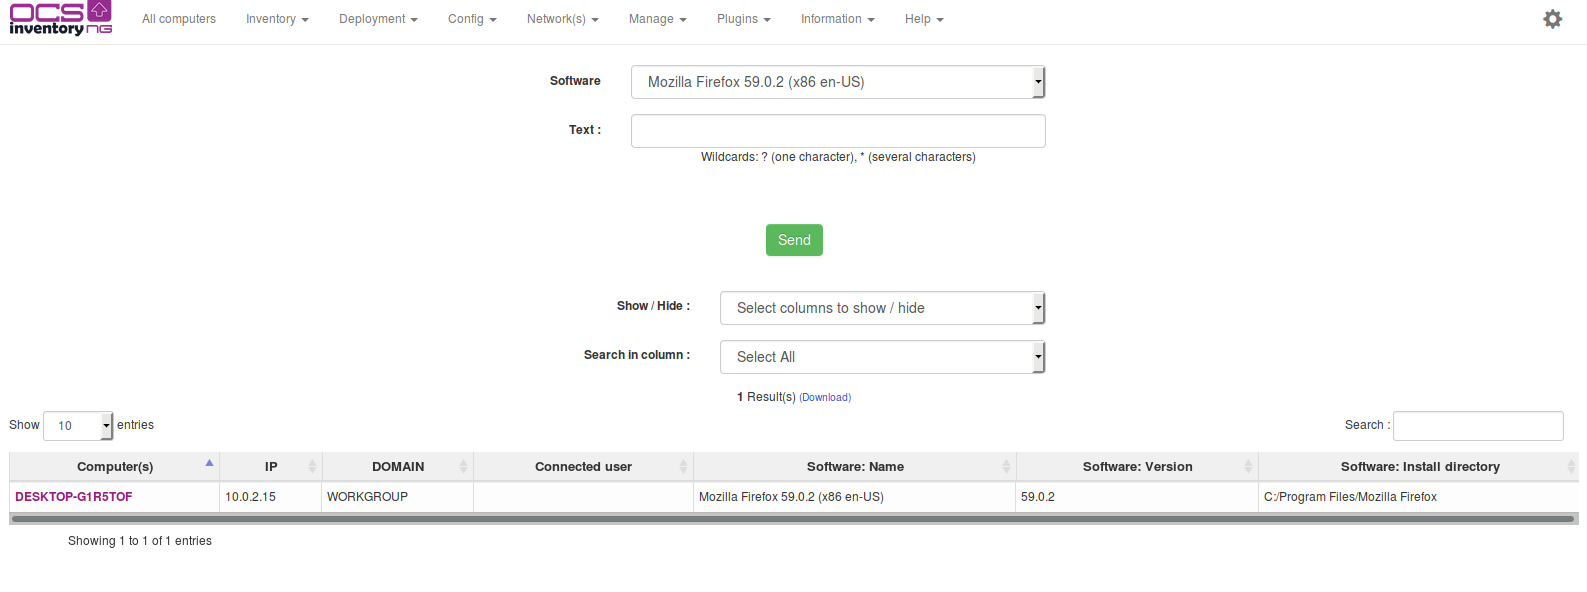The image size is (1587, 592).
Task: Open the Search in column dropdown
Action: tap(882, 357)
